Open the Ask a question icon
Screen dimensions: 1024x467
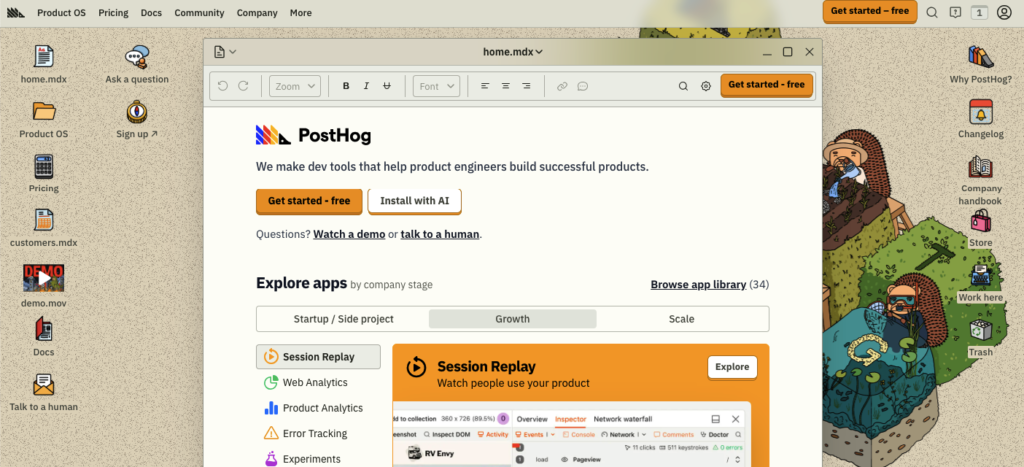tap(137, 57)
